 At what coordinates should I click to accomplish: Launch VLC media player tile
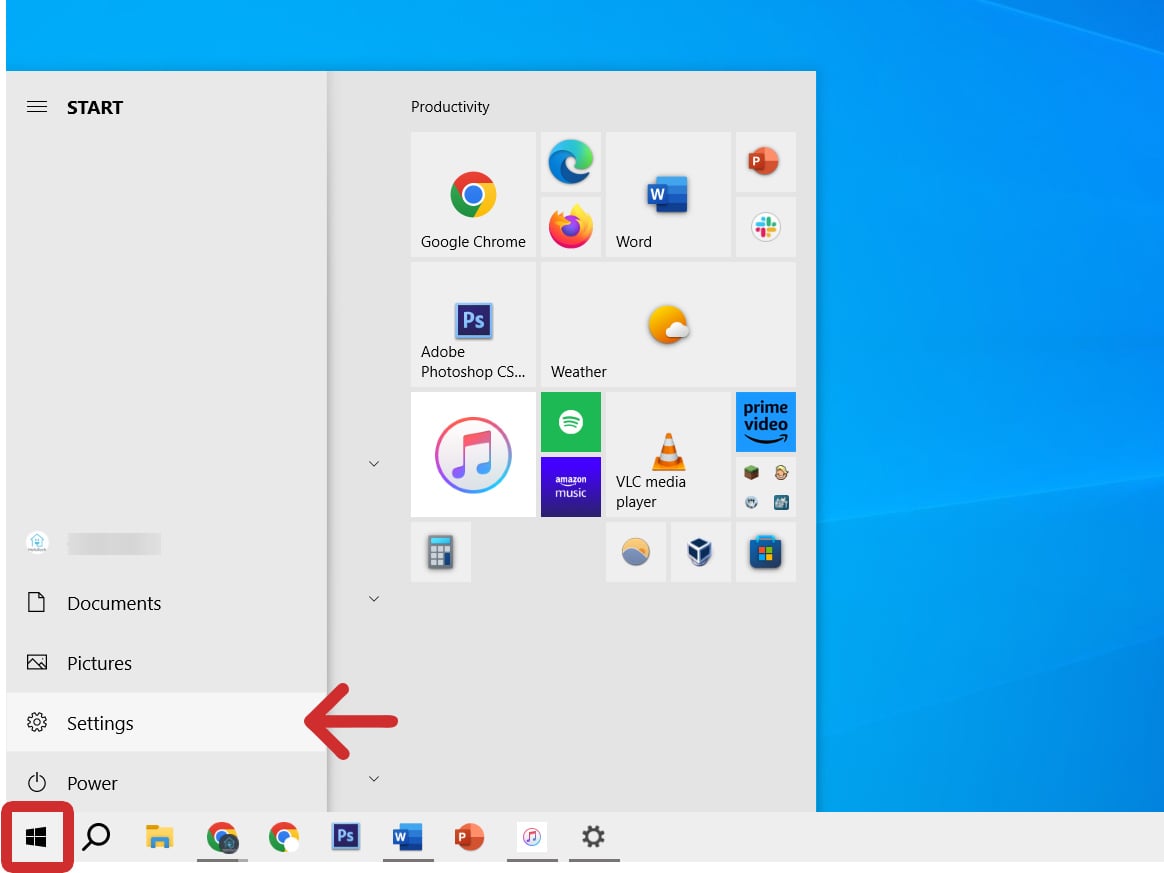[668, 455]
